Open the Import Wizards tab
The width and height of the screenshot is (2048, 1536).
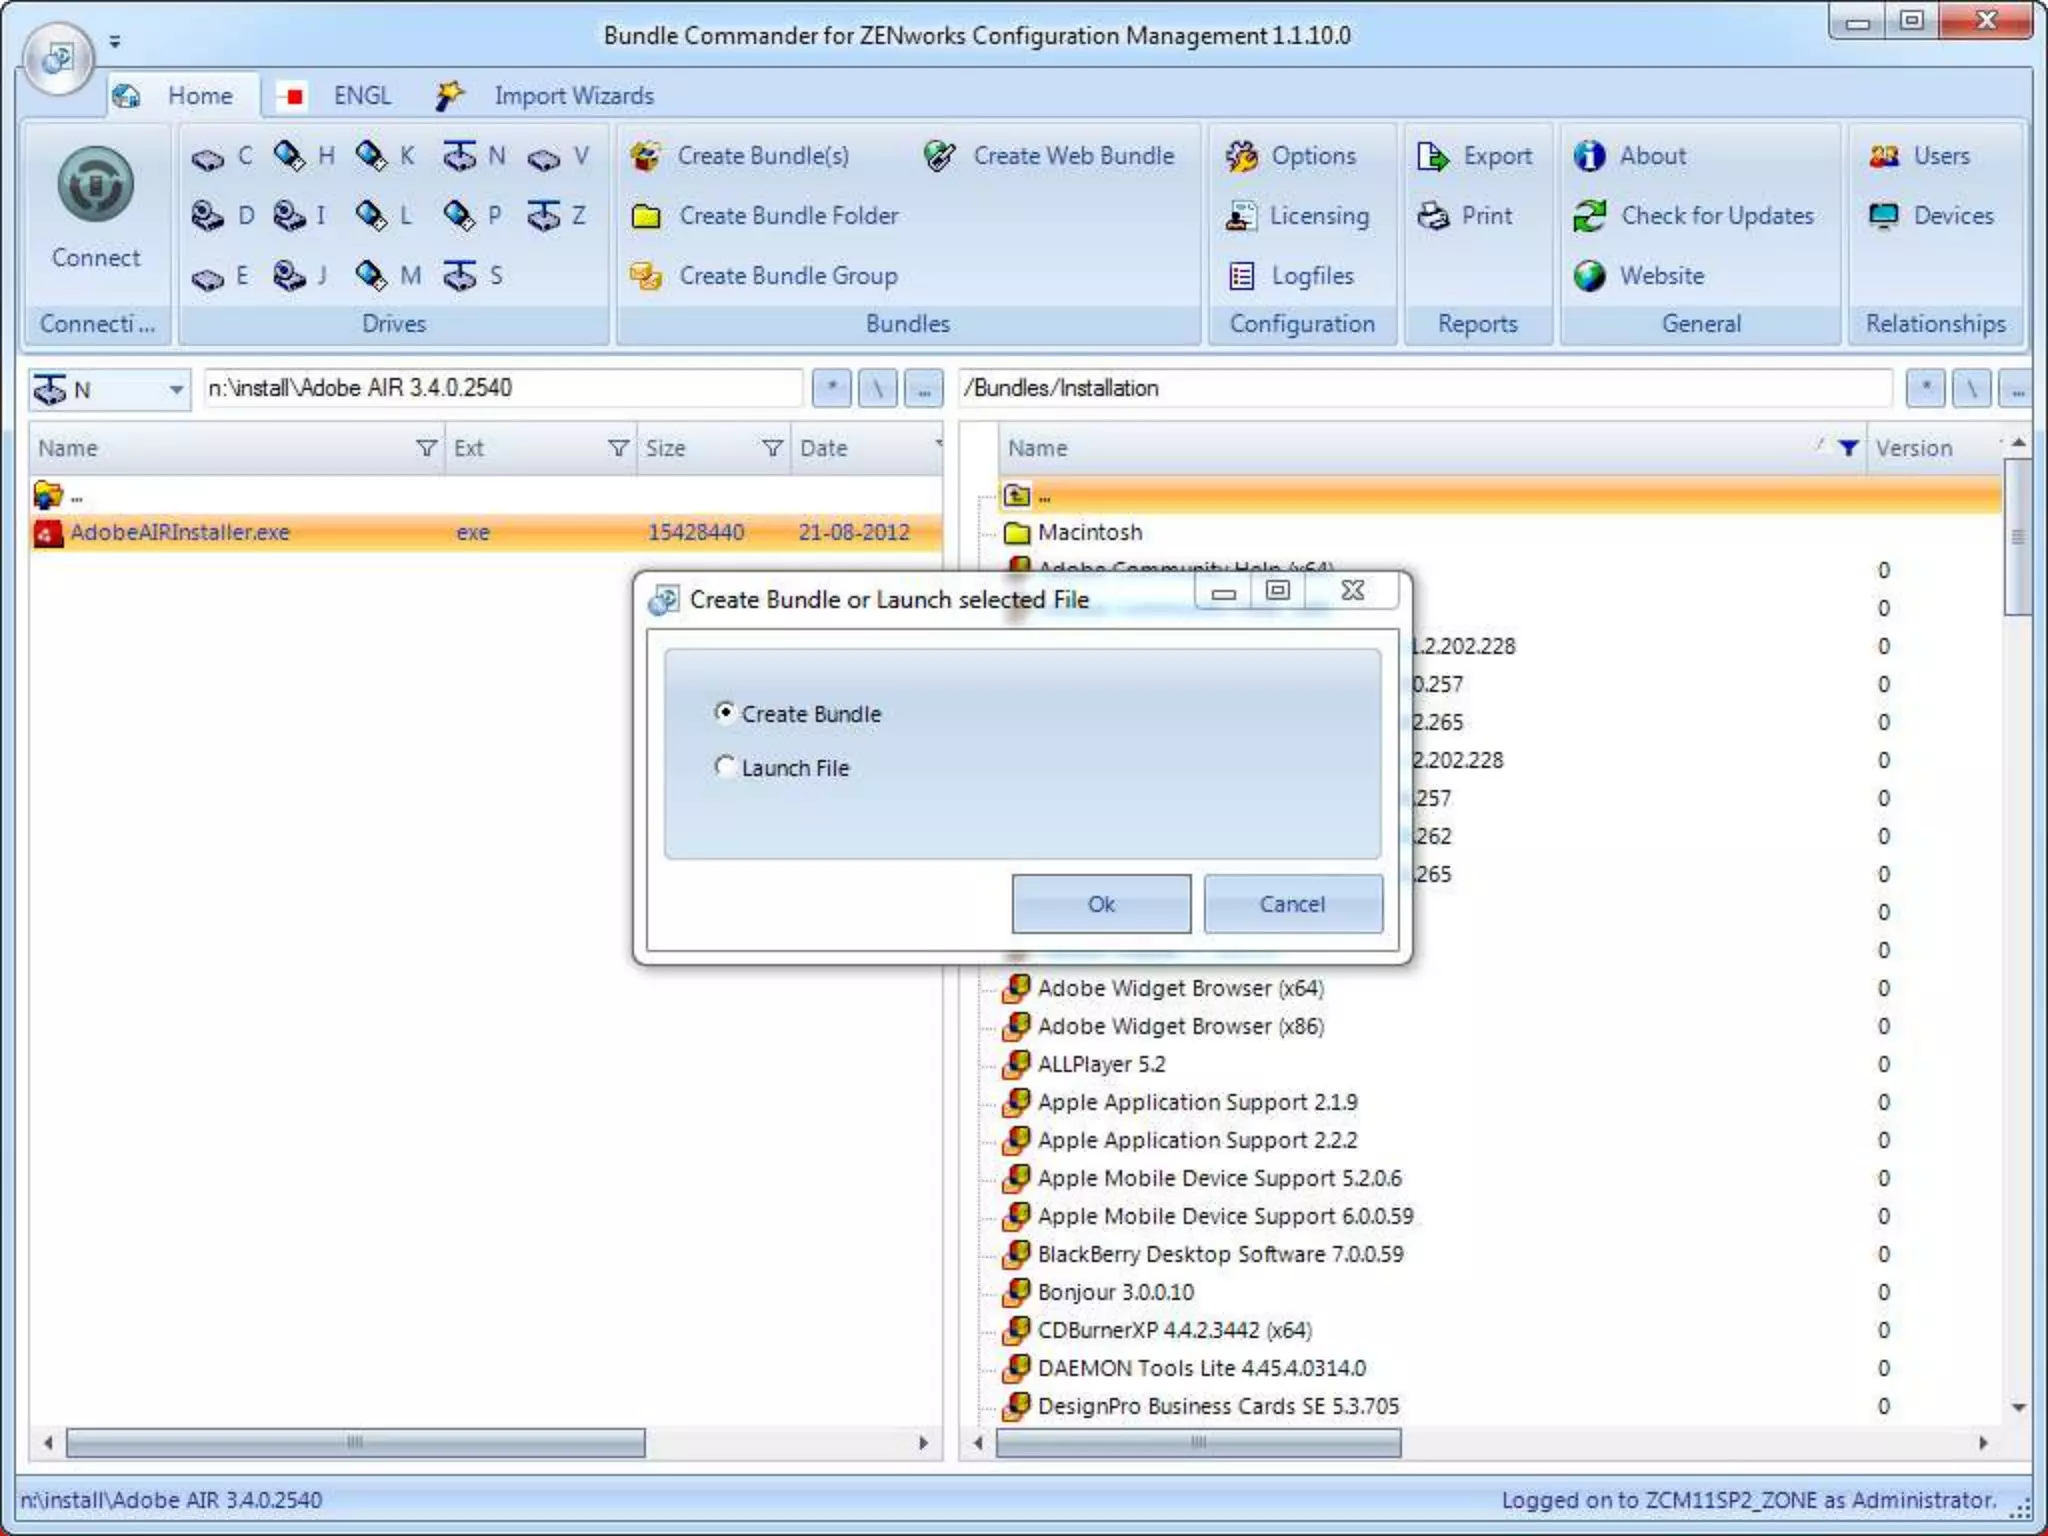coord(572,96)
